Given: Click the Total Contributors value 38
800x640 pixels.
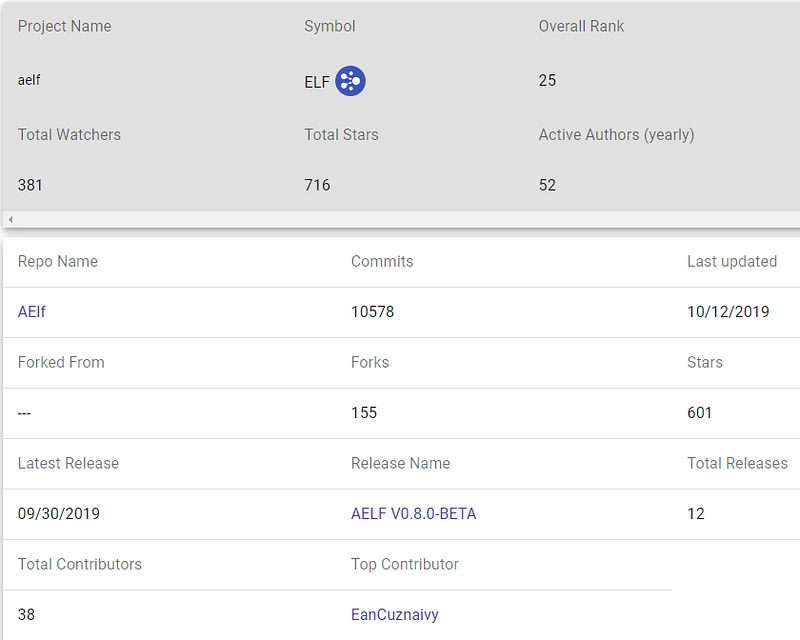Looking at the screenshot, I should pos(27,615).
